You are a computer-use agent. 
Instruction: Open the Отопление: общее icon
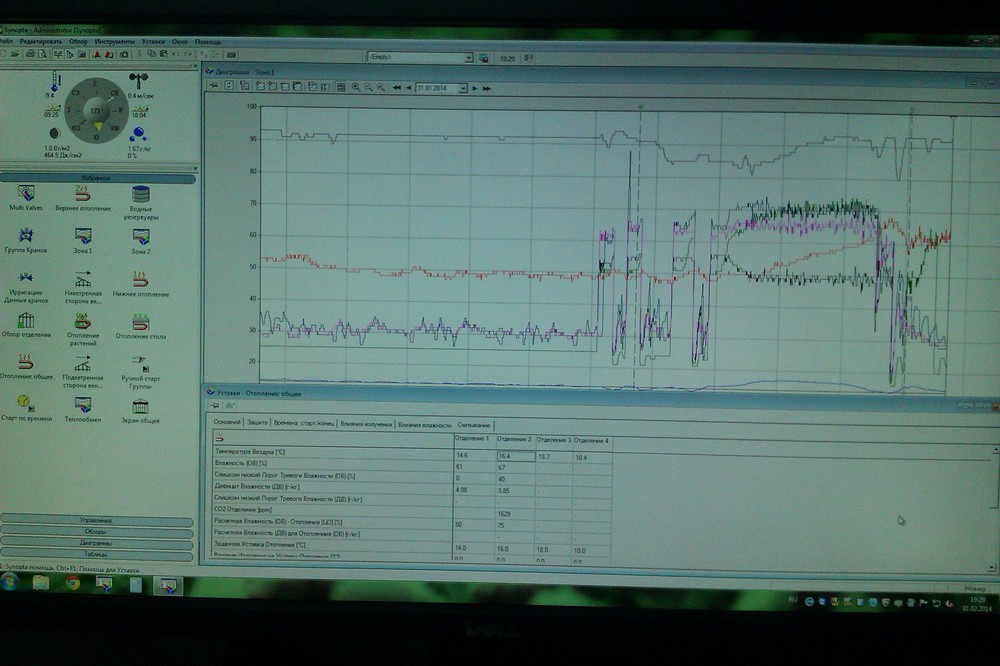pyautogui.click(x=26, y=367)
